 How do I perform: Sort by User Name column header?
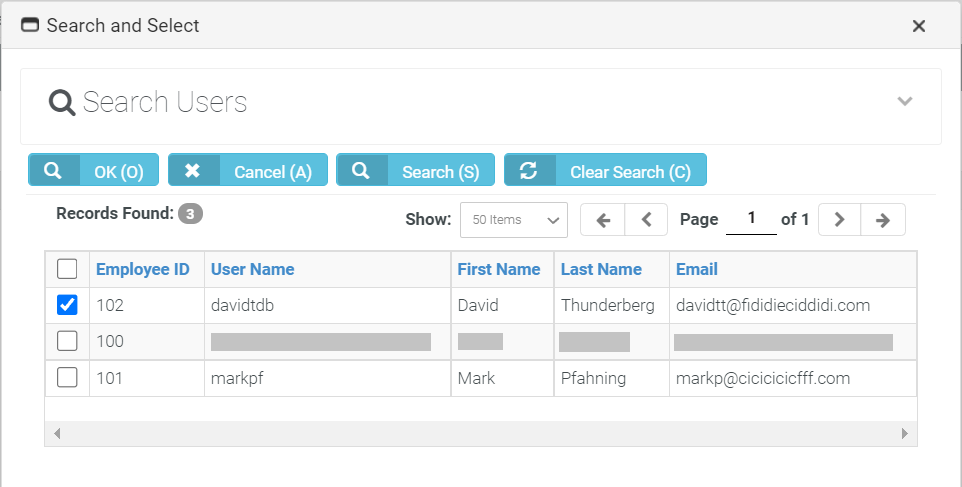point(253,269)
